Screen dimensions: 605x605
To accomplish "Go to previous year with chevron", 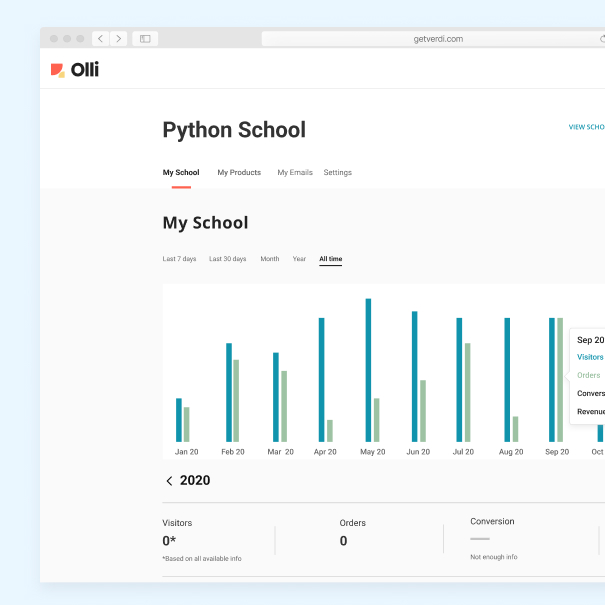I will pyautogui.click(x=169, y=481).
